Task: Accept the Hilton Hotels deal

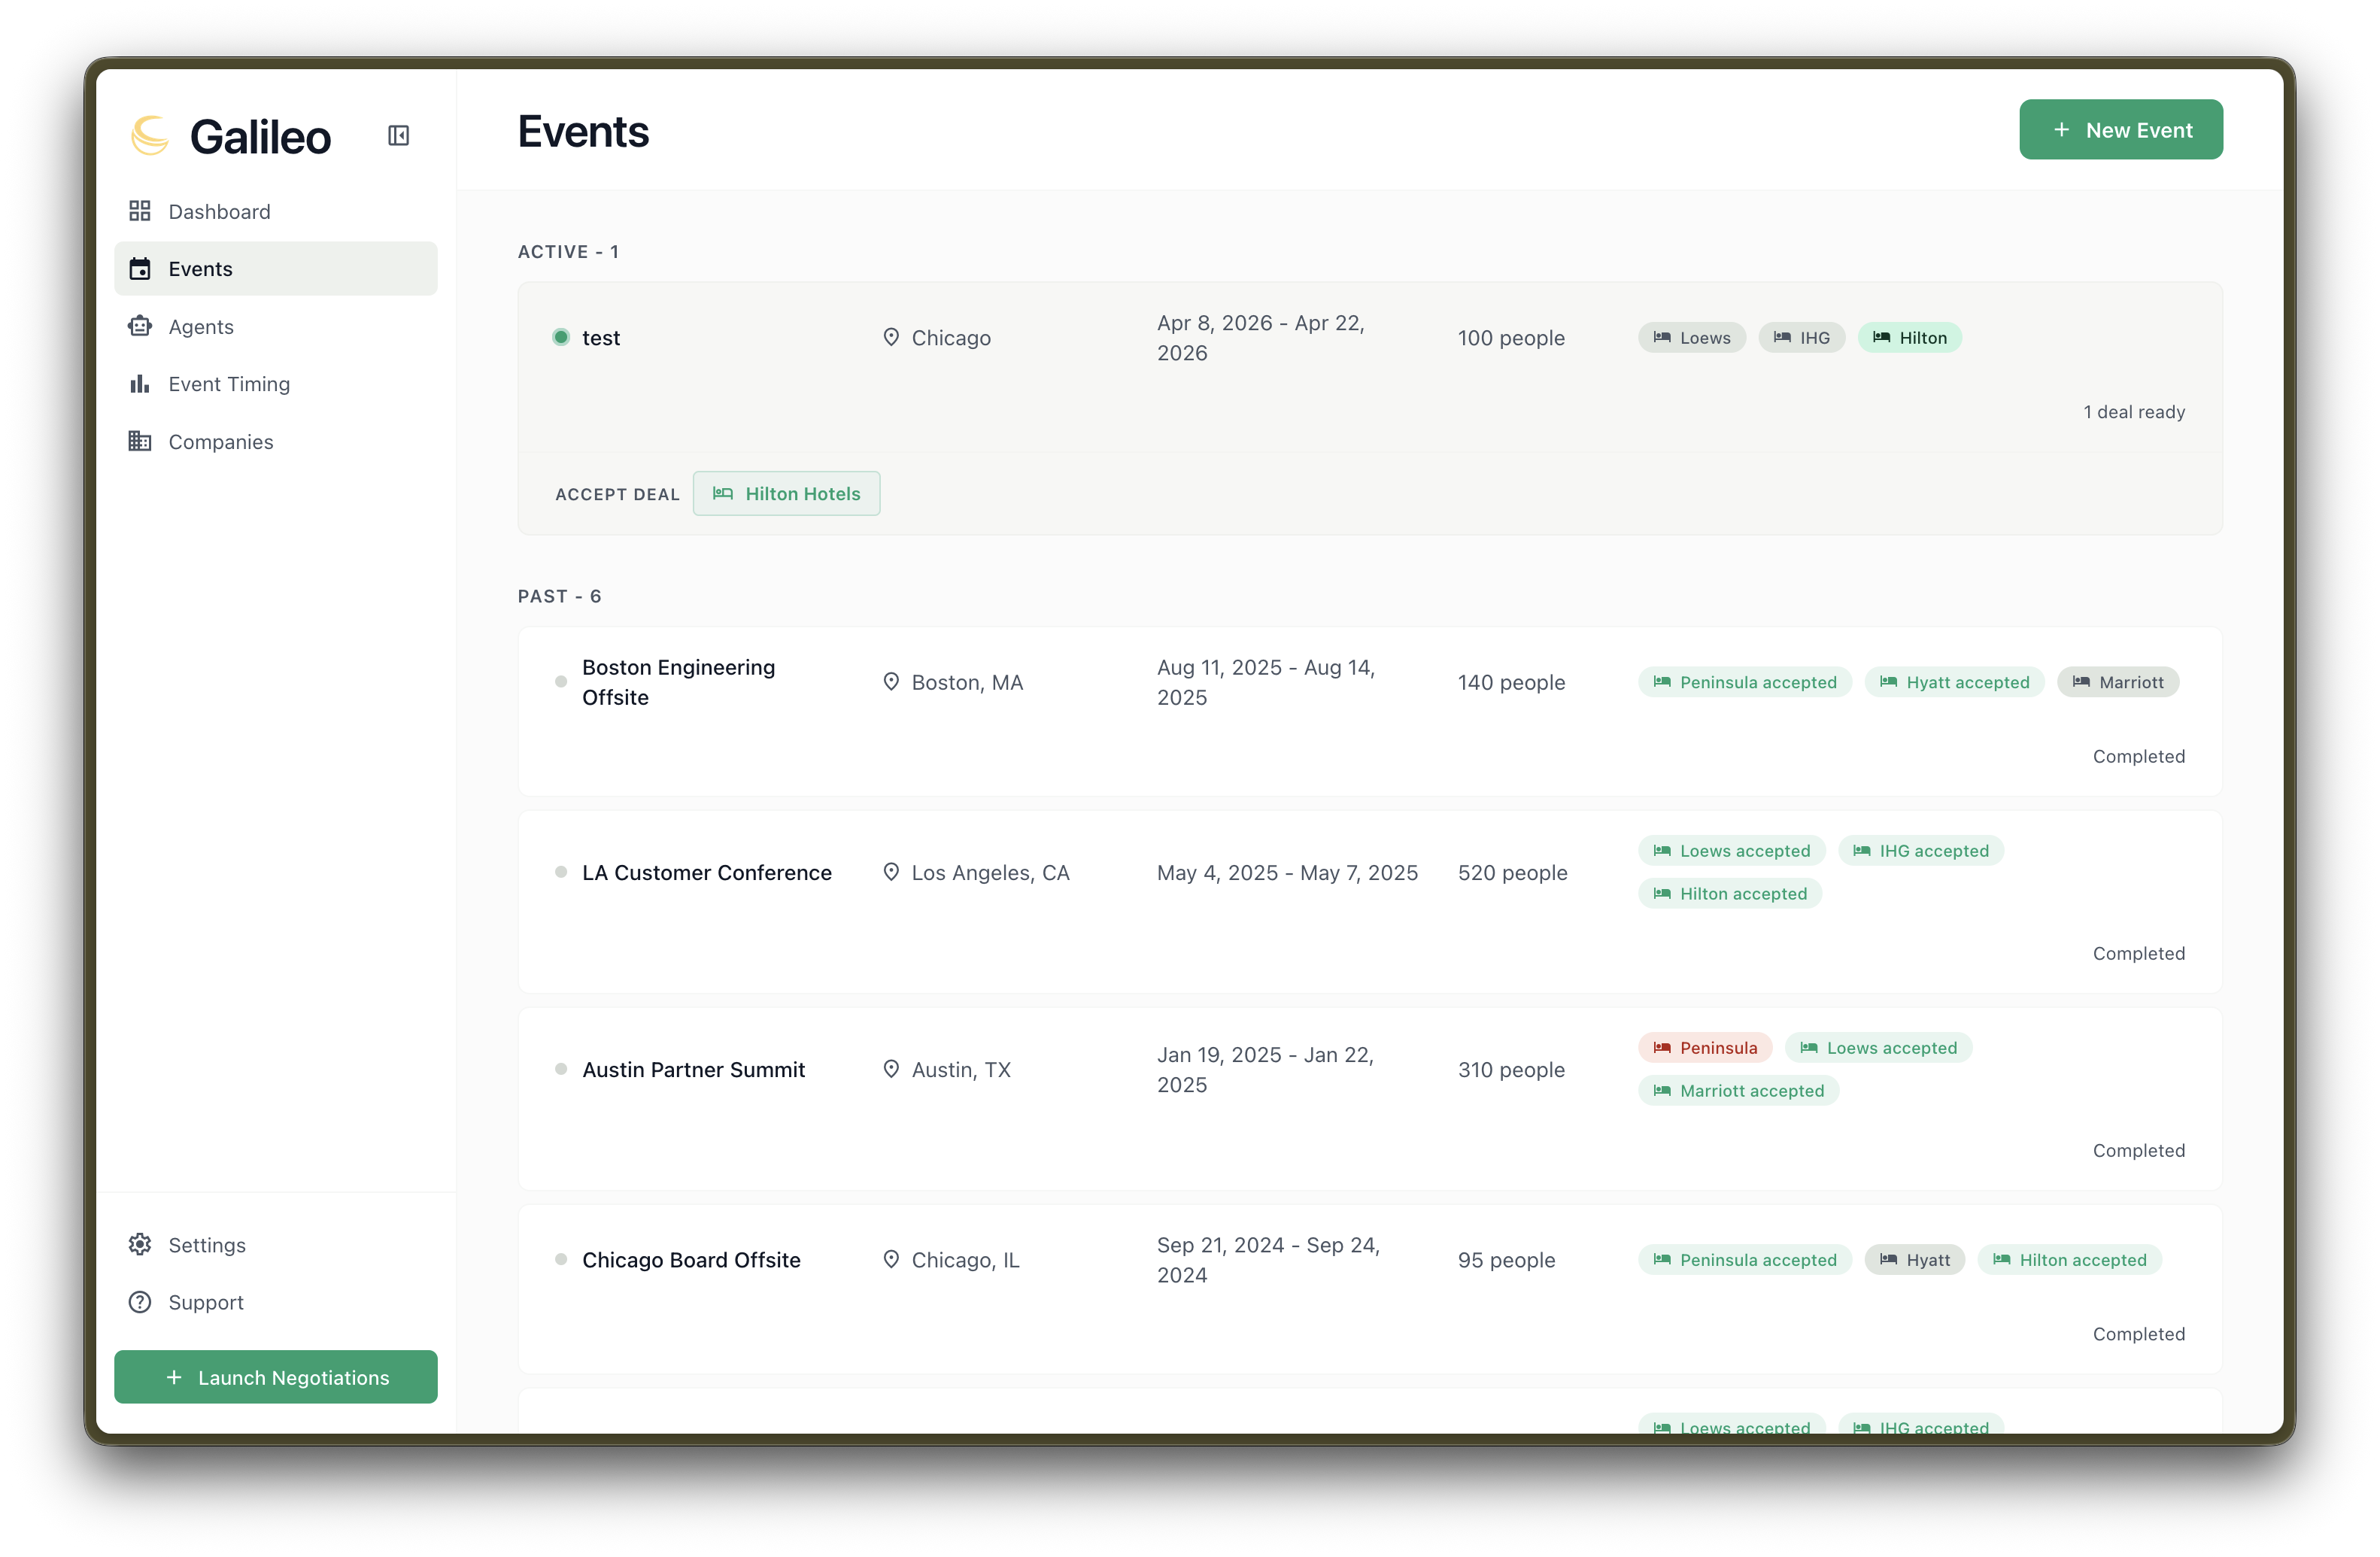Action: 786,493
